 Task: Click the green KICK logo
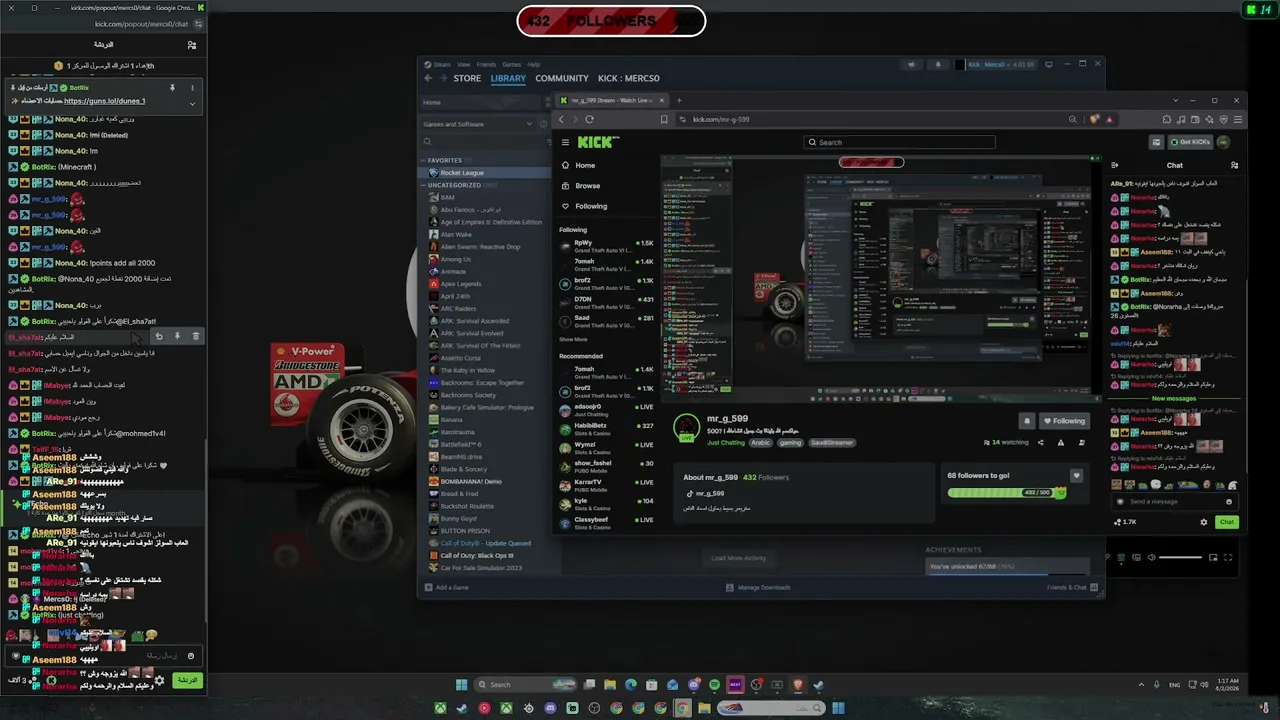598,142
